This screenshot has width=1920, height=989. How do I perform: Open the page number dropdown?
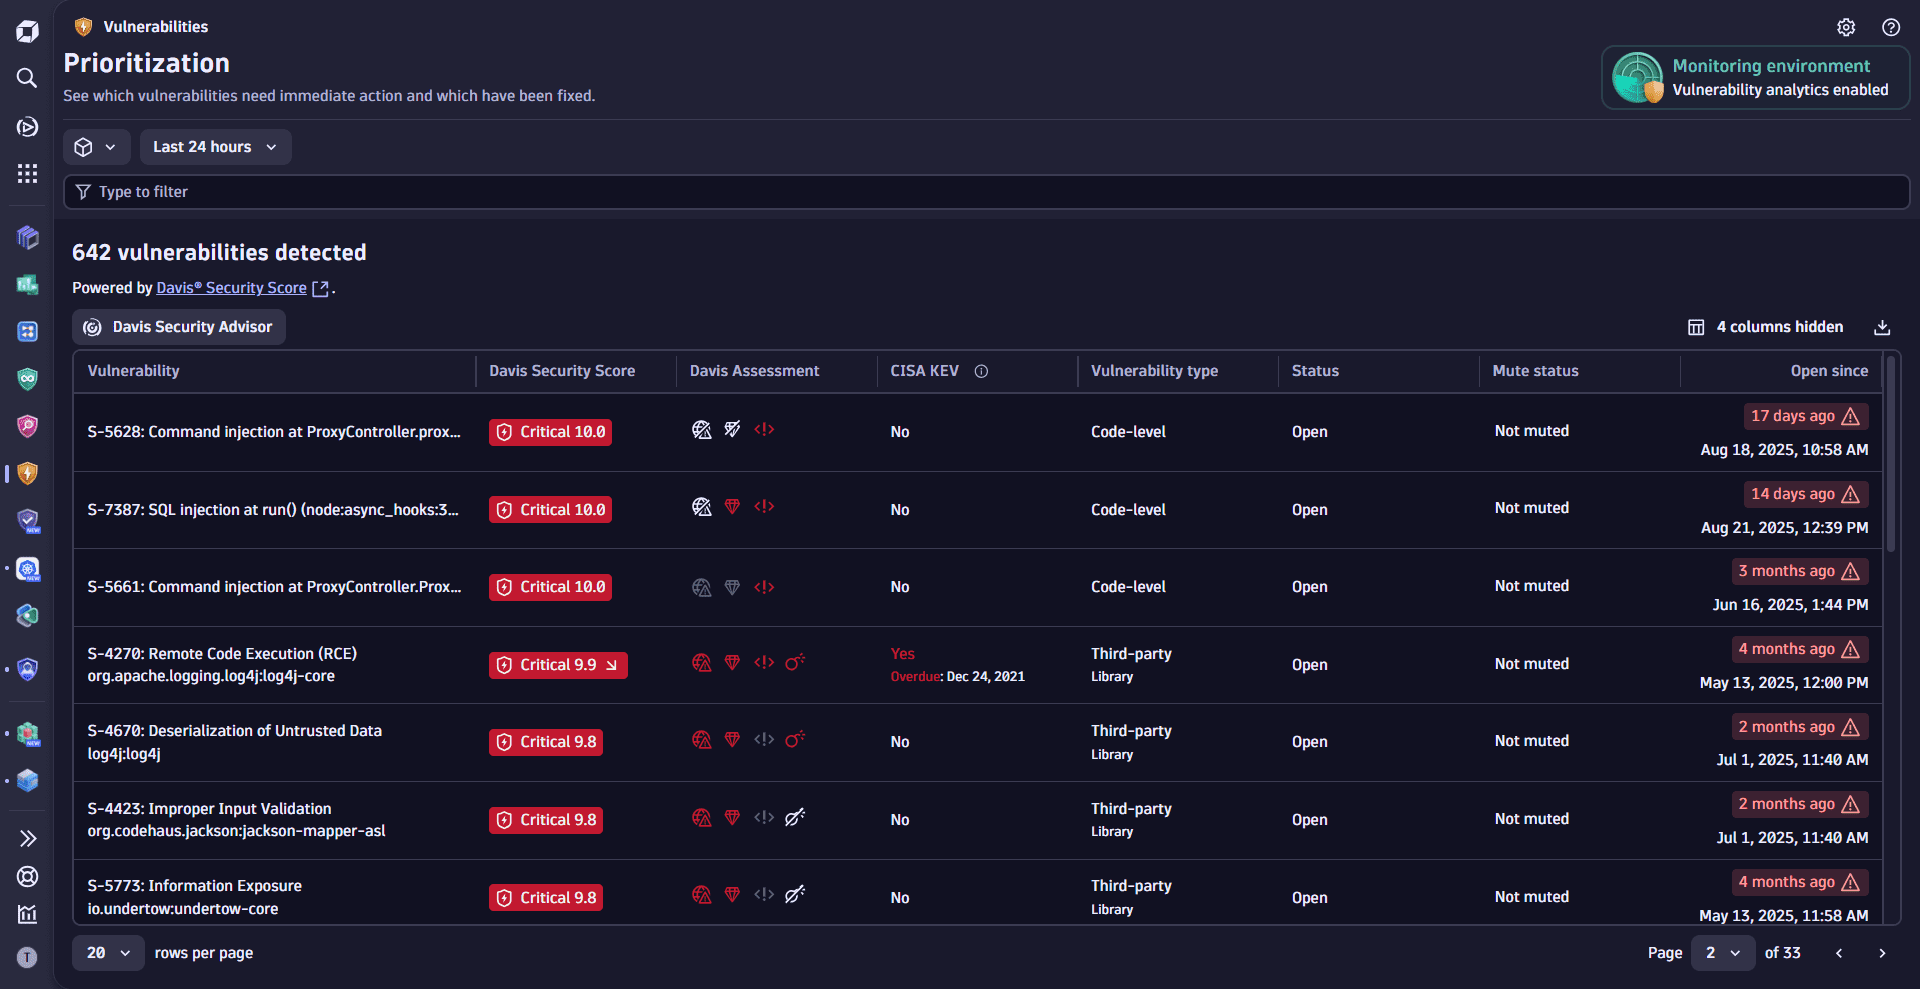pyautogui.click(x=1723, y=953)
